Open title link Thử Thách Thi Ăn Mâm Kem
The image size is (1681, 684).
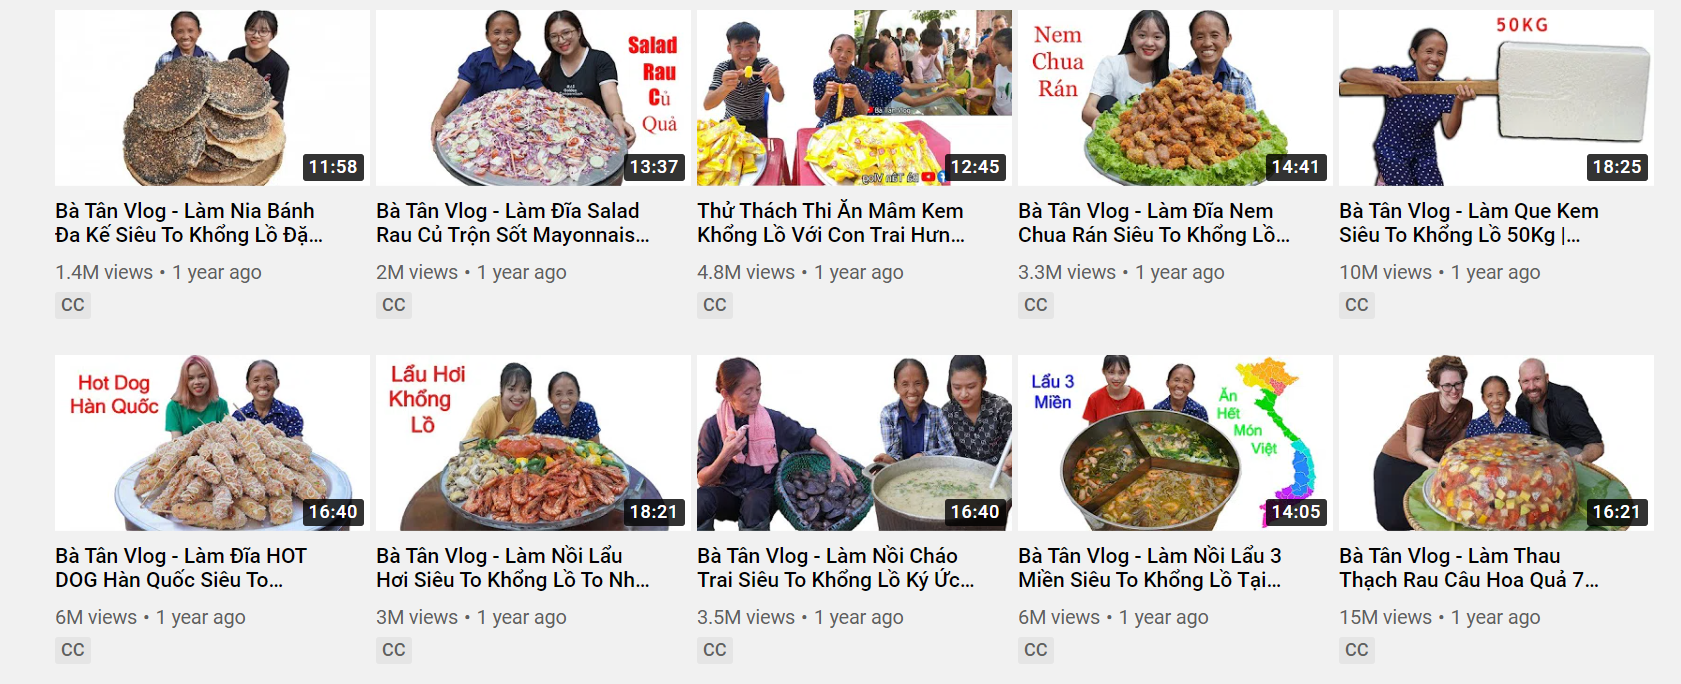point(831,223)
